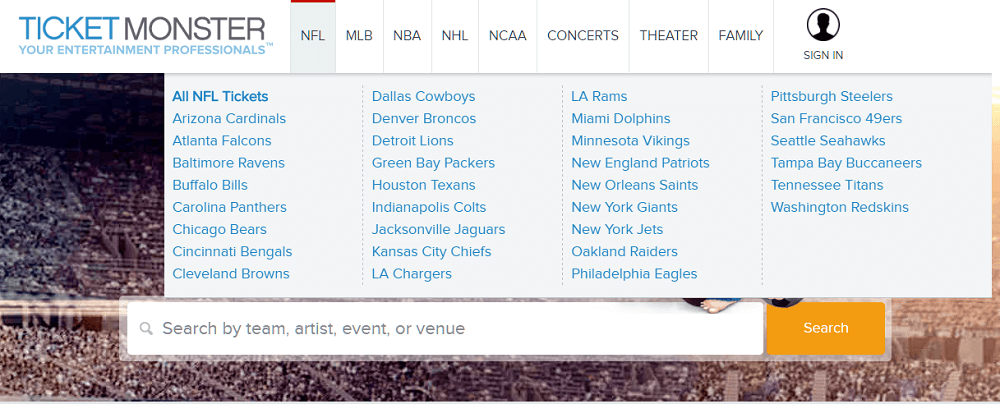1000x404 pixels.
Task: Open the NFL menu tab
Action: [x=312, y=36]
